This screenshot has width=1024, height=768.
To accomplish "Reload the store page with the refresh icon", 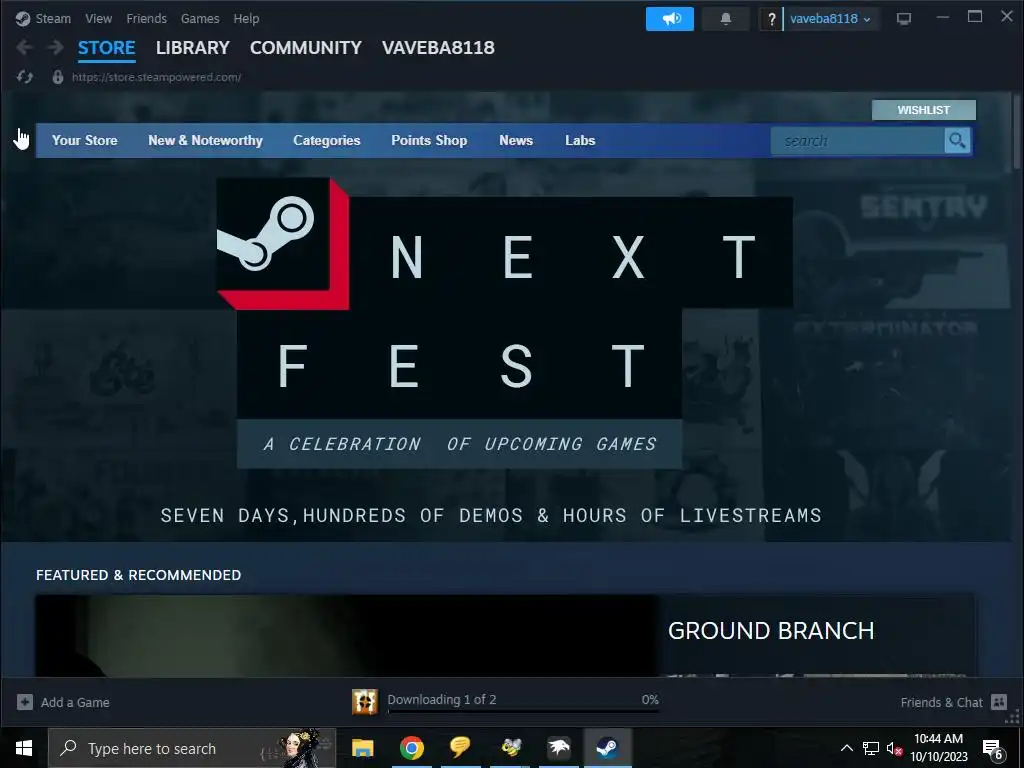I will (x=25, y=77).
